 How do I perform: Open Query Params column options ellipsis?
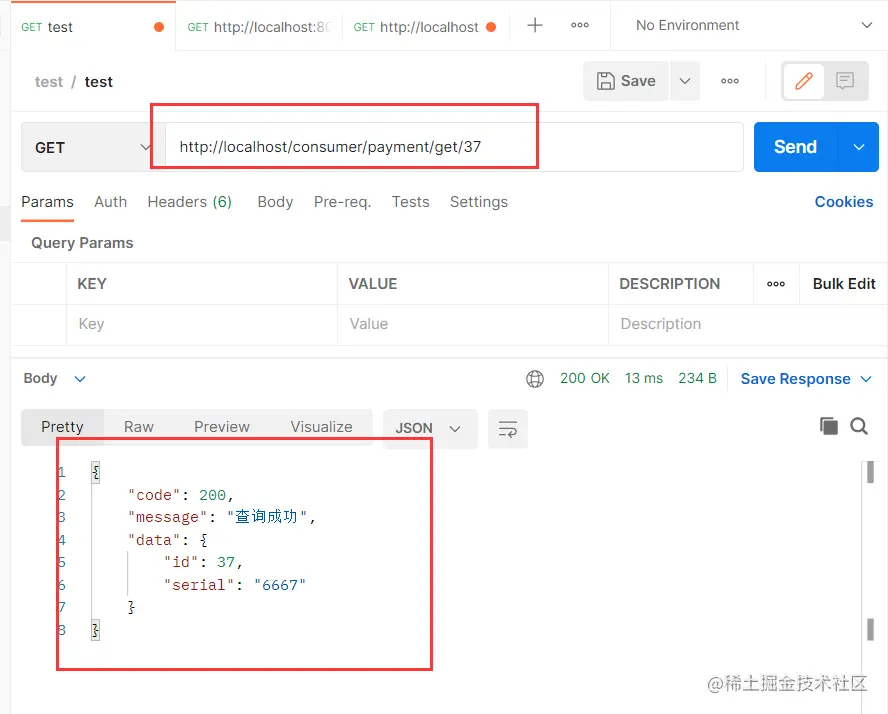click(x=776, y=284)
